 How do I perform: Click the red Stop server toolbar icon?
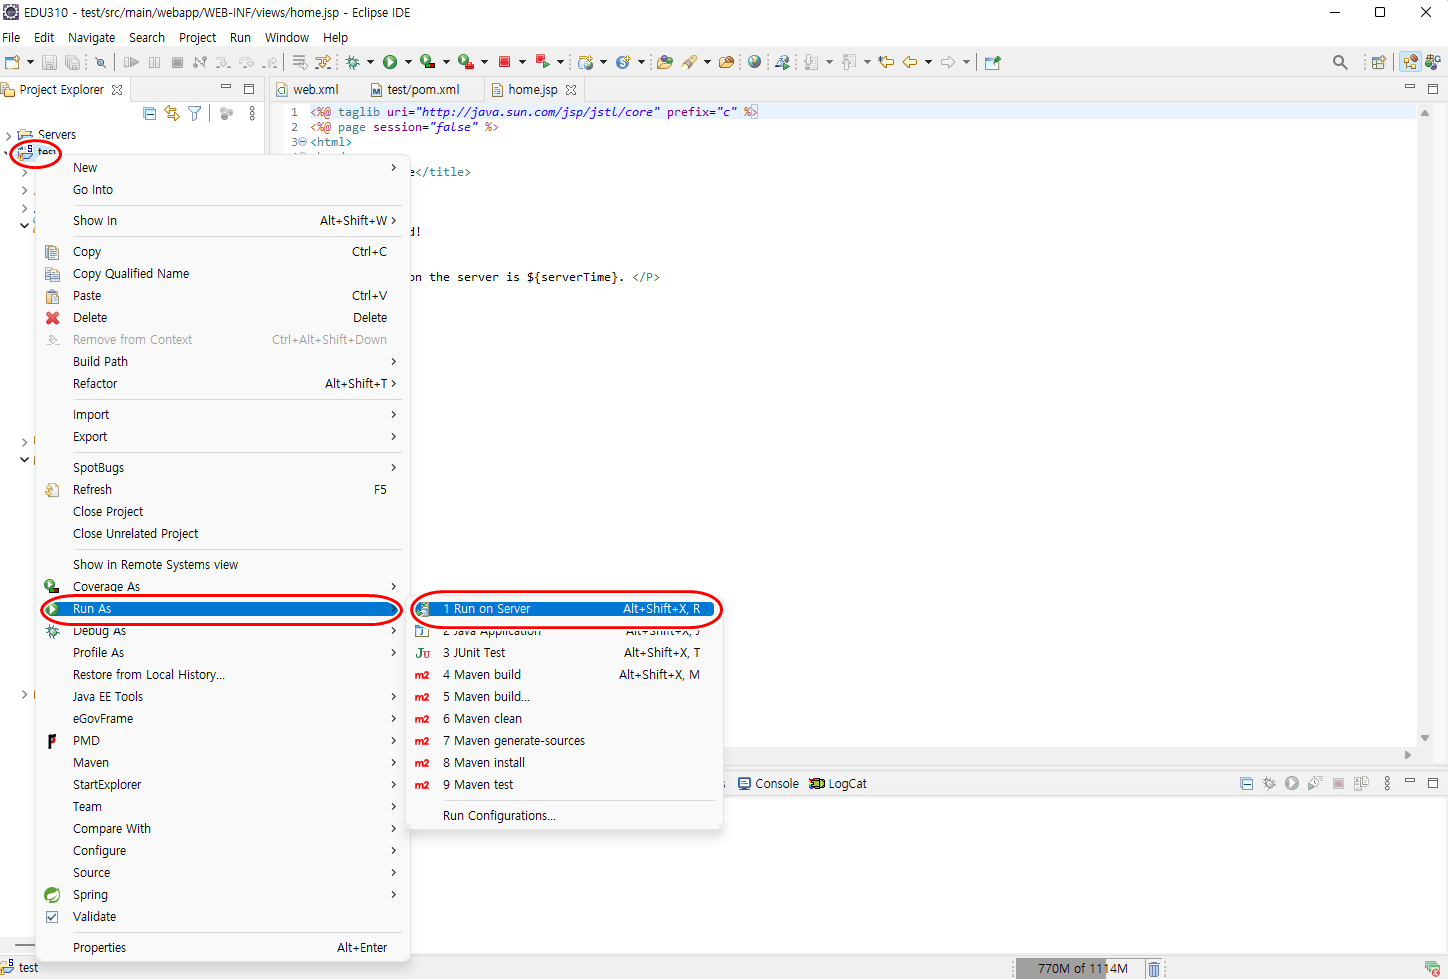[x=505, y=62]
